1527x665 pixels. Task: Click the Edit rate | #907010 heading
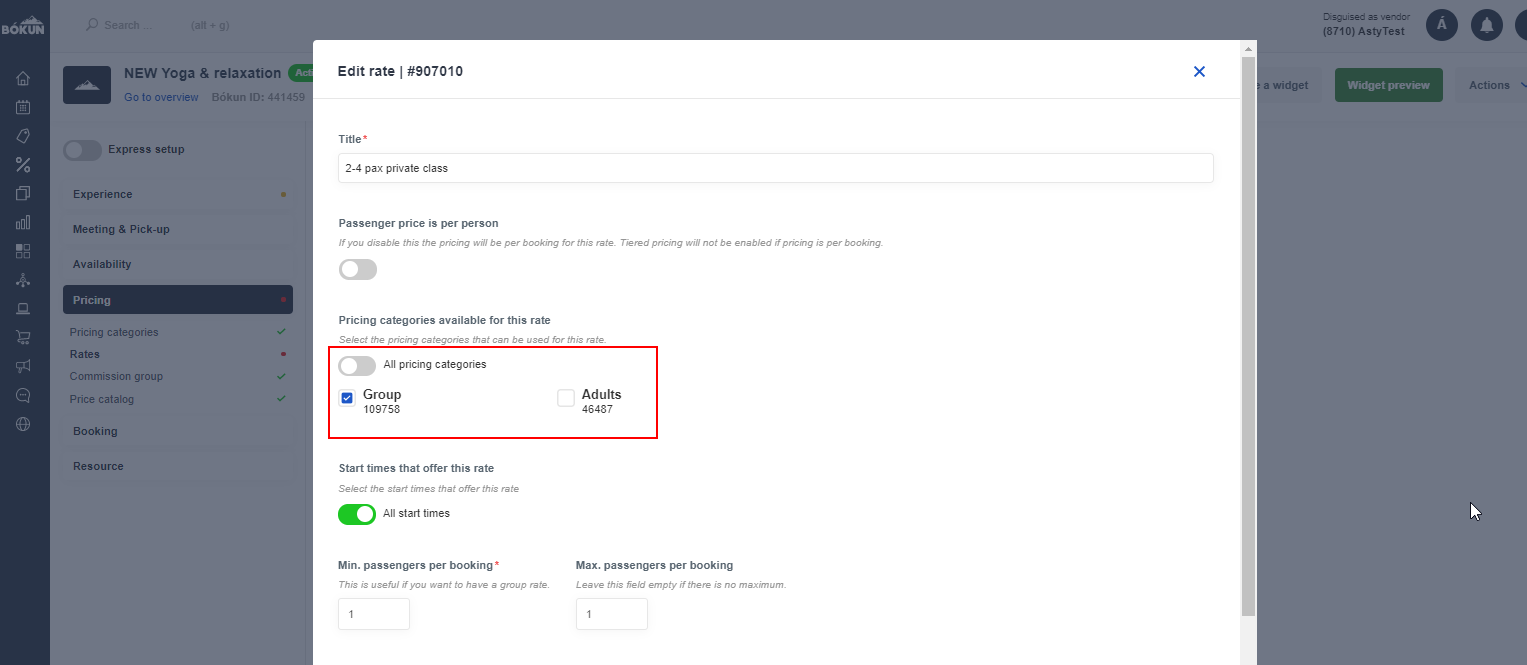[x=400, y=71]
